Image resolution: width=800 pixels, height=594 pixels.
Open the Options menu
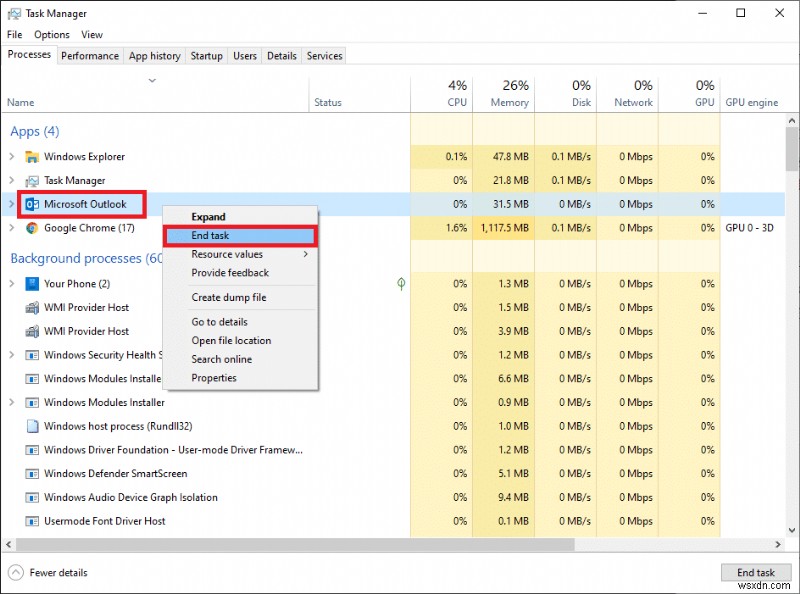click(51, 34)
